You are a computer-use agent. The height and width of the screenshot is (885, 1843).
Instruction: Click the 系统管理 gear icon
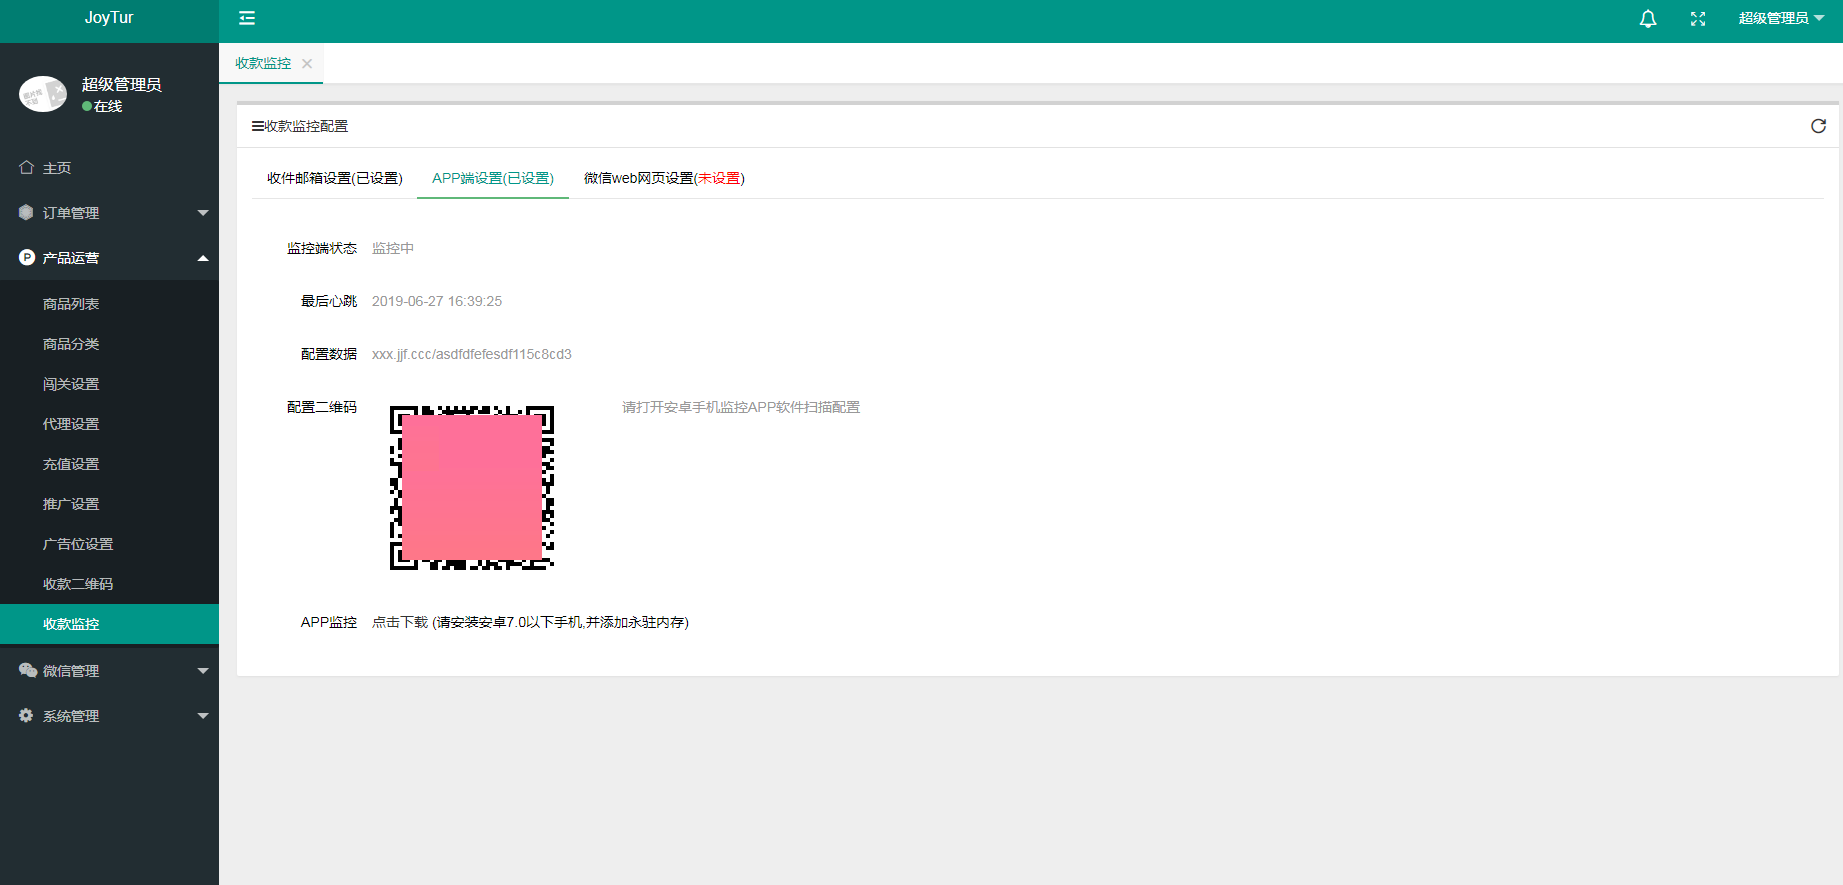[x=26, y=715]
